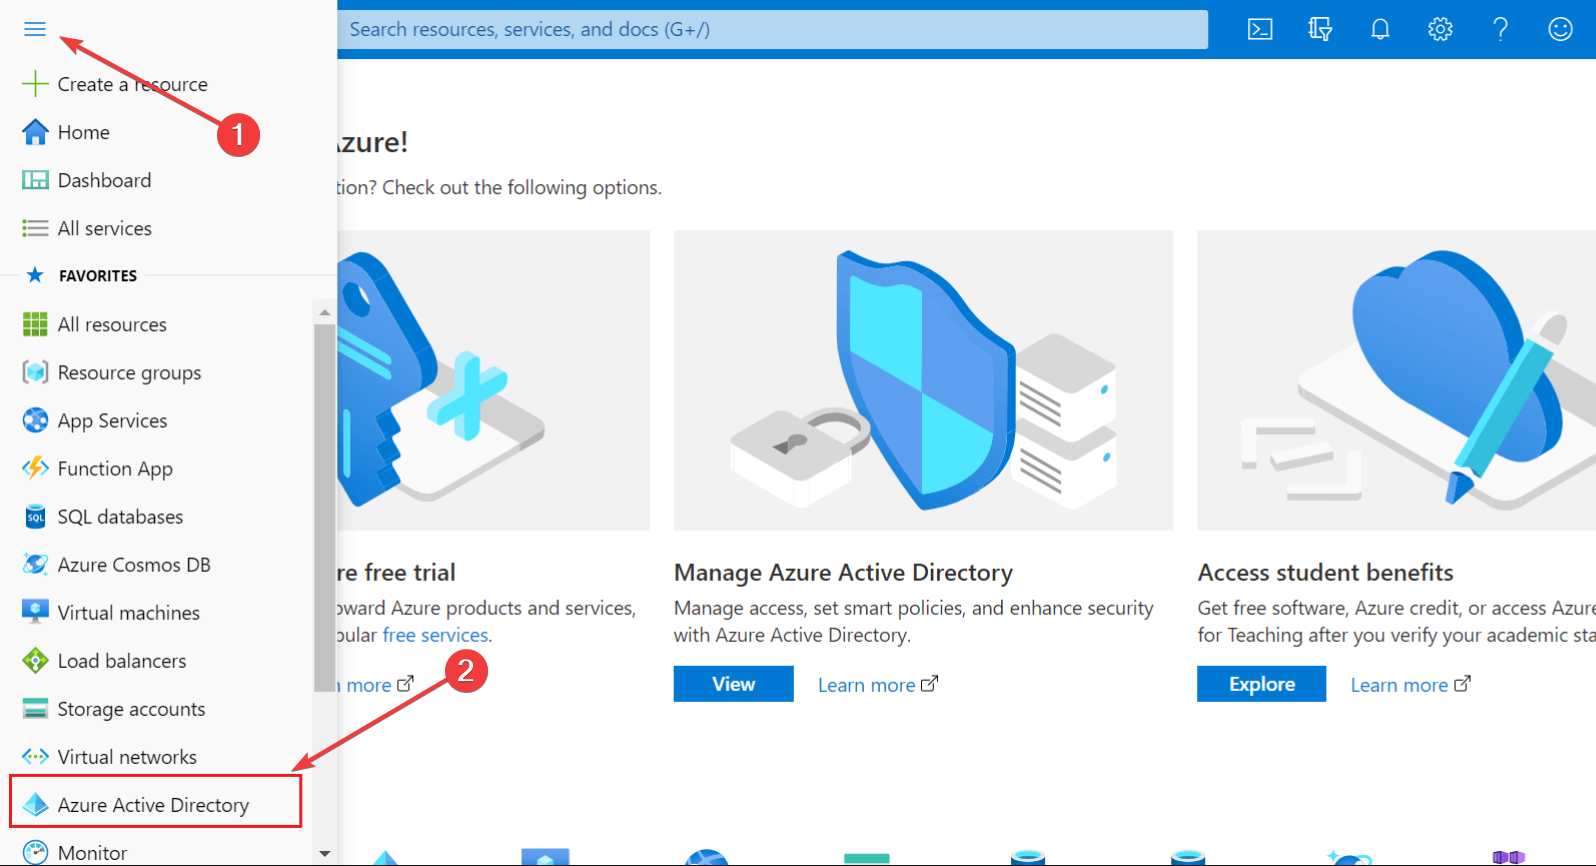Select Virtual networks label
The height and width of the screenshot is (866, 1596).
pos(127,757)
